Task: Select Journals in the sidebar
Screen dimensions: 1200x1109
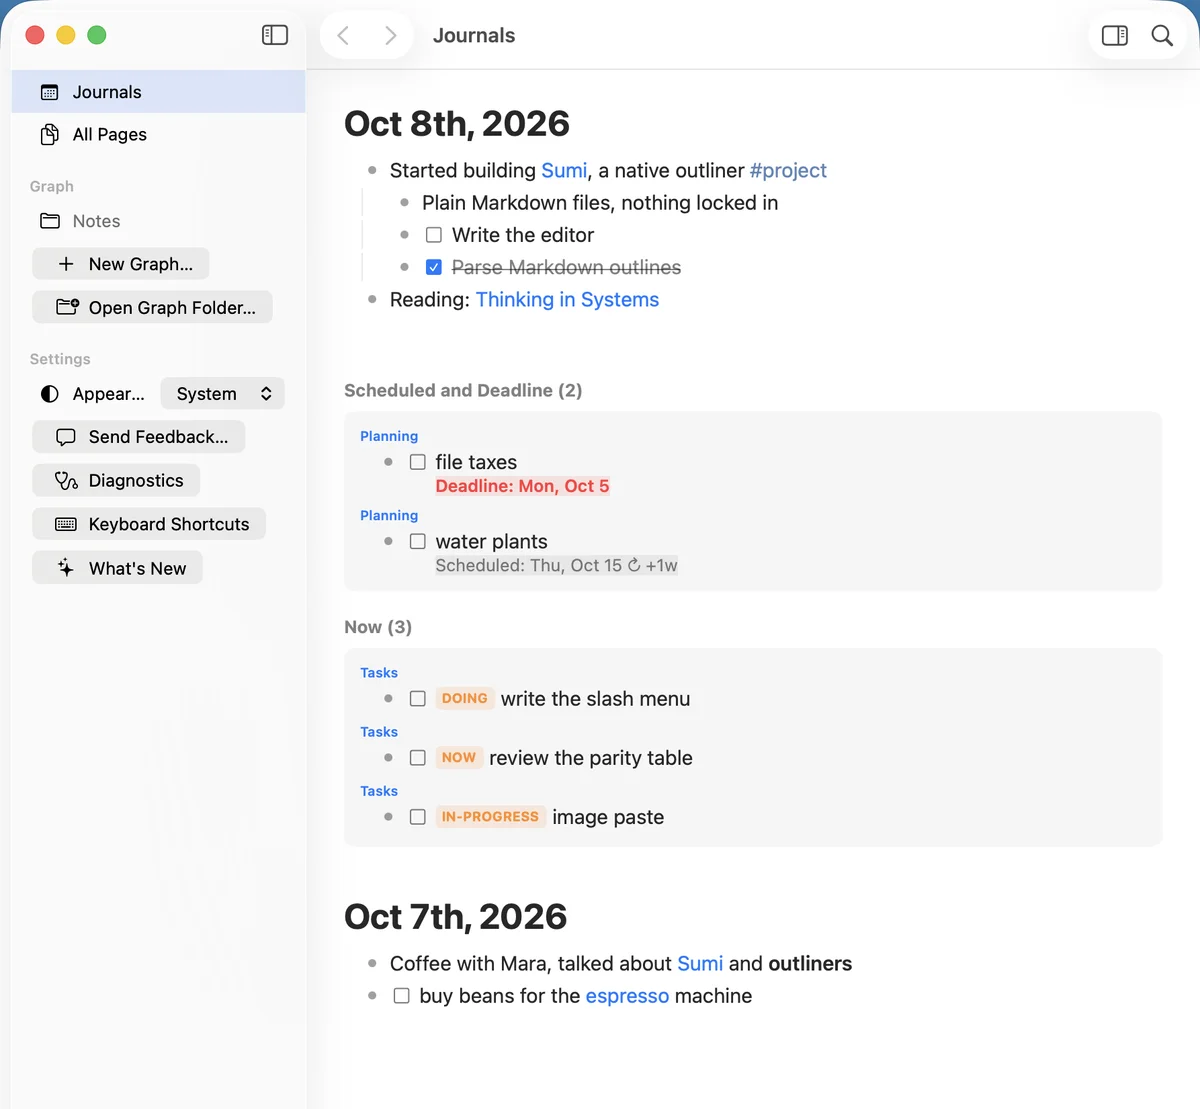Action: tap(158, 92)
